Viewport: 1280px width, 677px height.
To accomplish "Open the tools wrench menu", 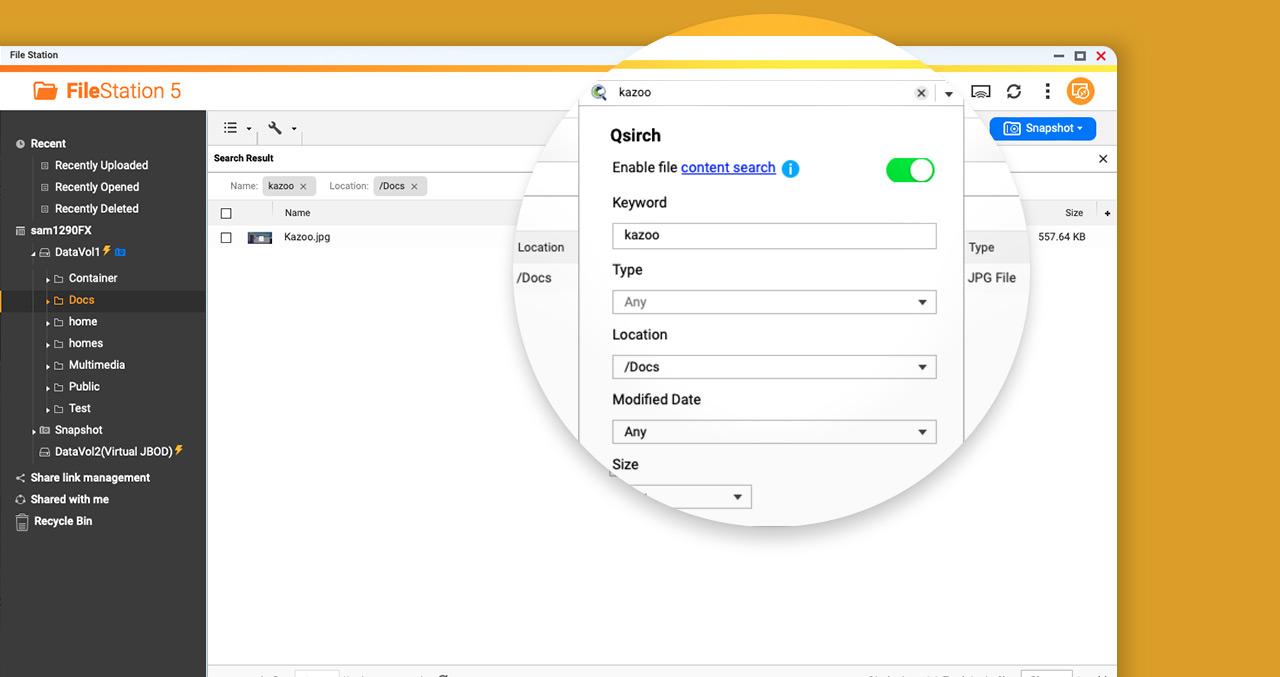I will point(282,128).
